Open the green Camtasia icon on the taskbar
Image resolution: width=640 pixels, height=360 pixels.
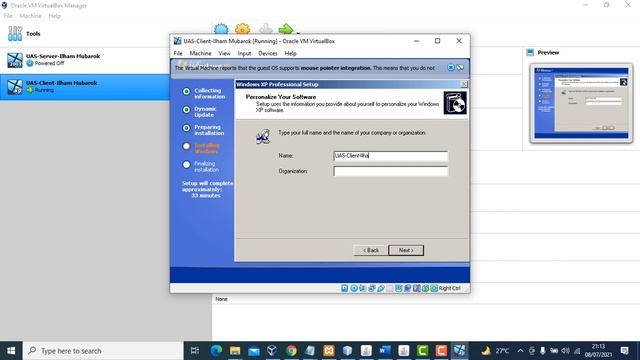click(x=422, y=351)
